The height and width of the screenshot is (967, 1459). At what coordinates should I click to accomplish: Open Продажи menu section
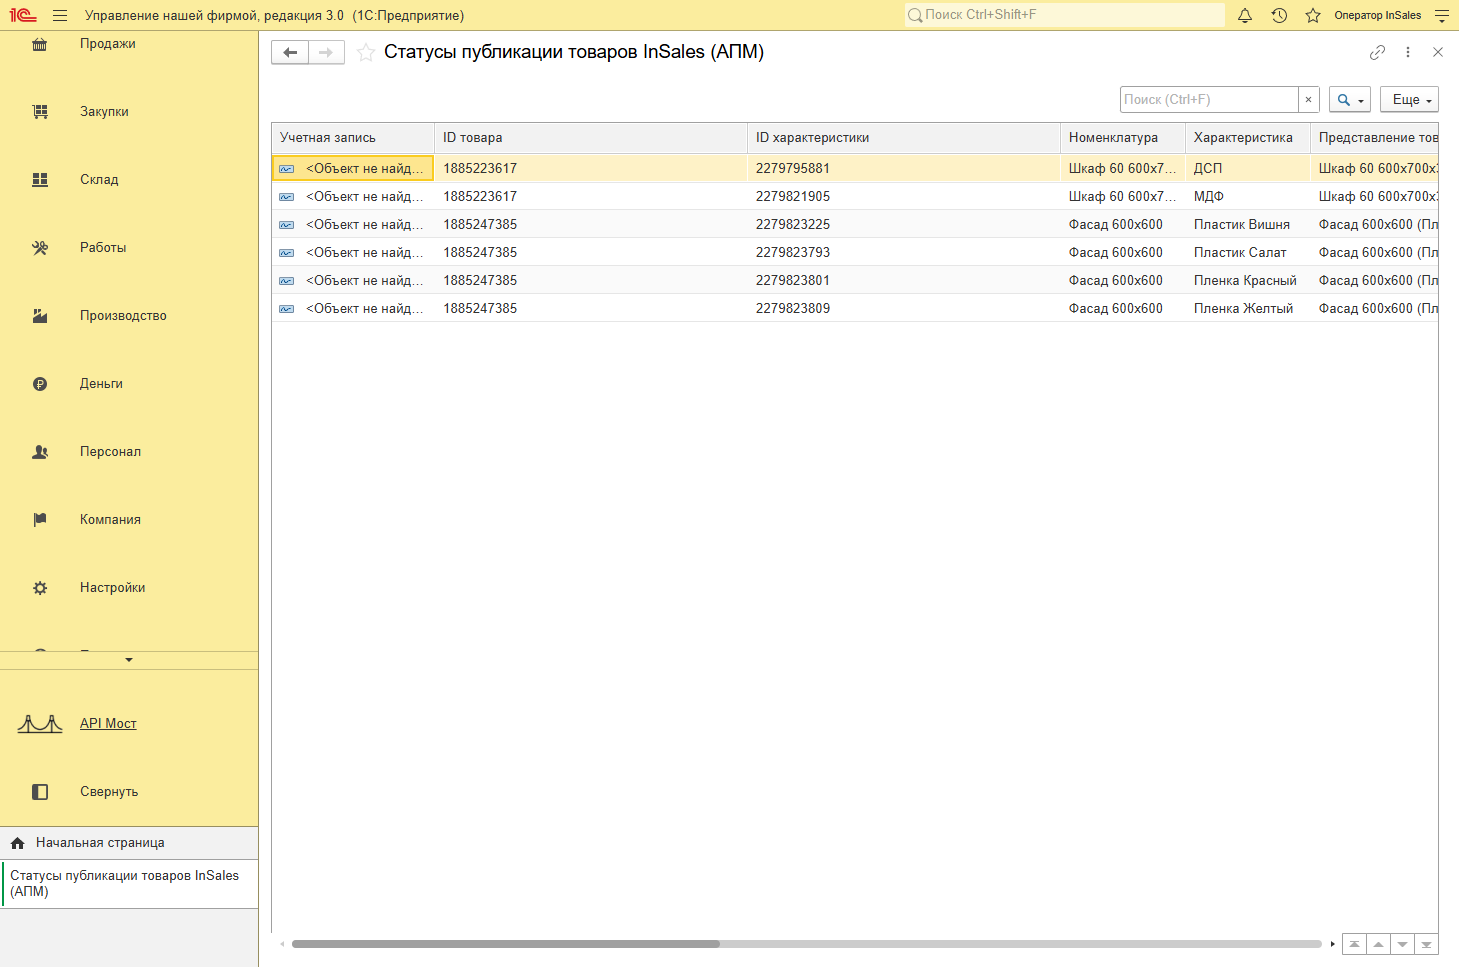(108, 44)
